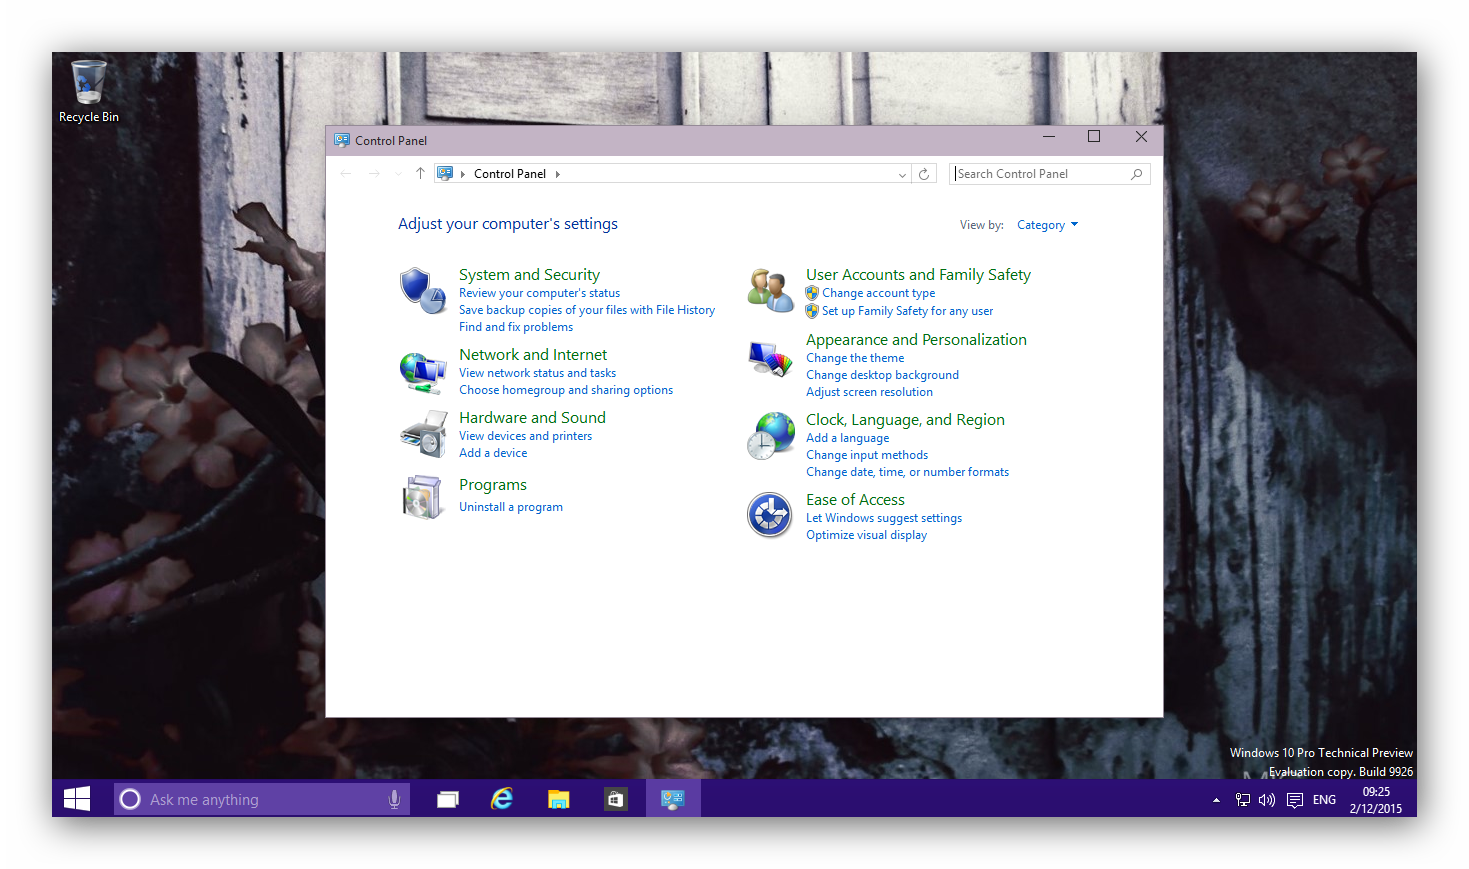Open the Appearance and Personalization monitor icon
This screenshot has width=1469, height=869.
(770, 359)
